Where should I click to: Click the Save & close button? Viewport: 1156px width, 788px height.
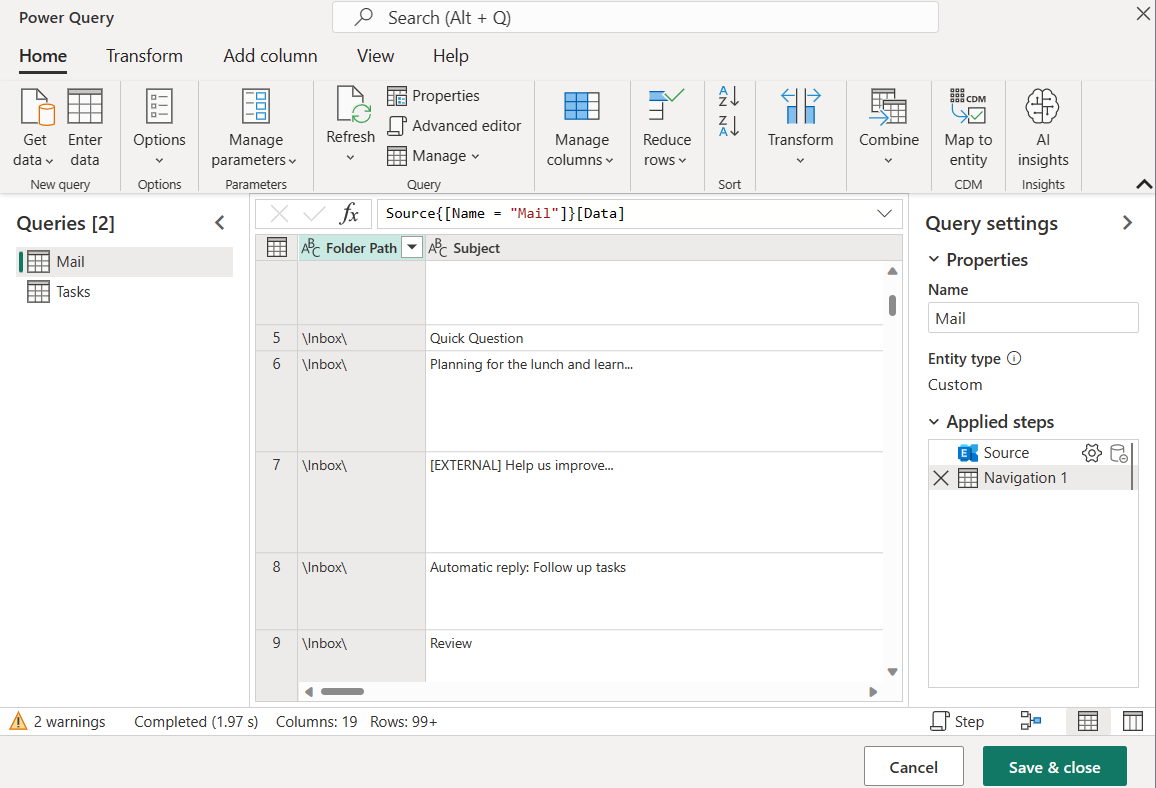1054,766
